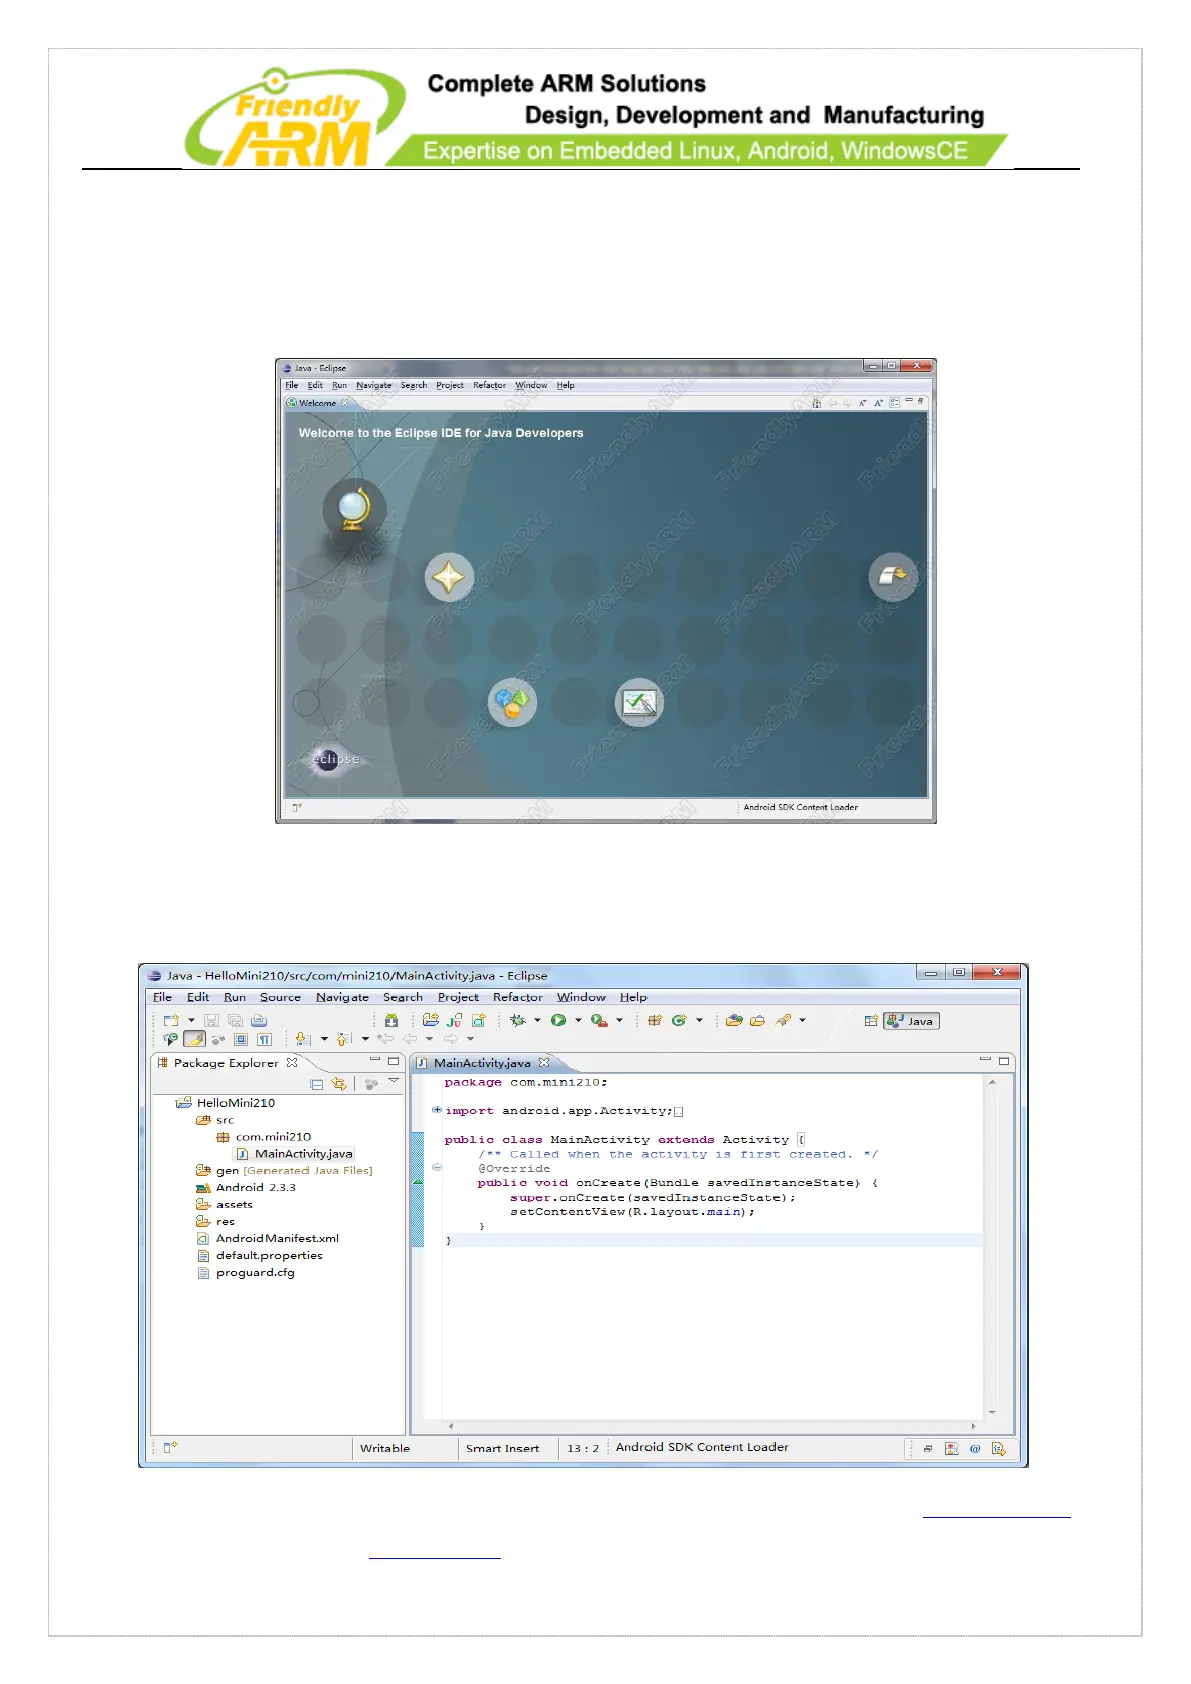1191x1684 pixels.
Task: Expand the folded import statements
Action: [x=437, y=1110]
